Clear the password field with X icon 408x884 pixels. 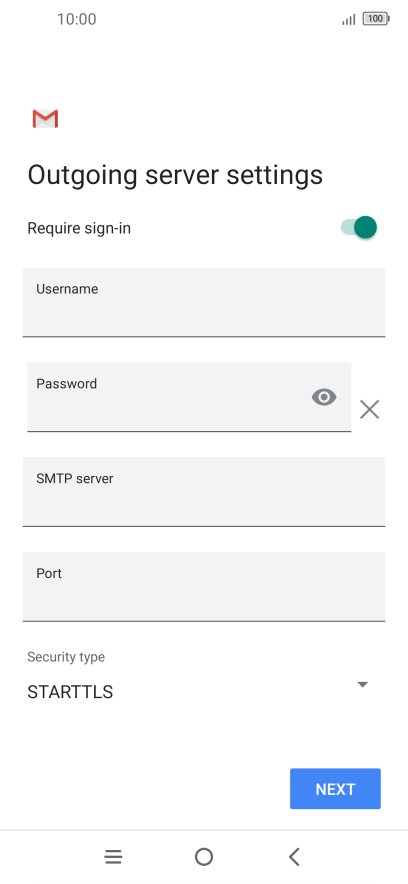click(x=370, y=409)
